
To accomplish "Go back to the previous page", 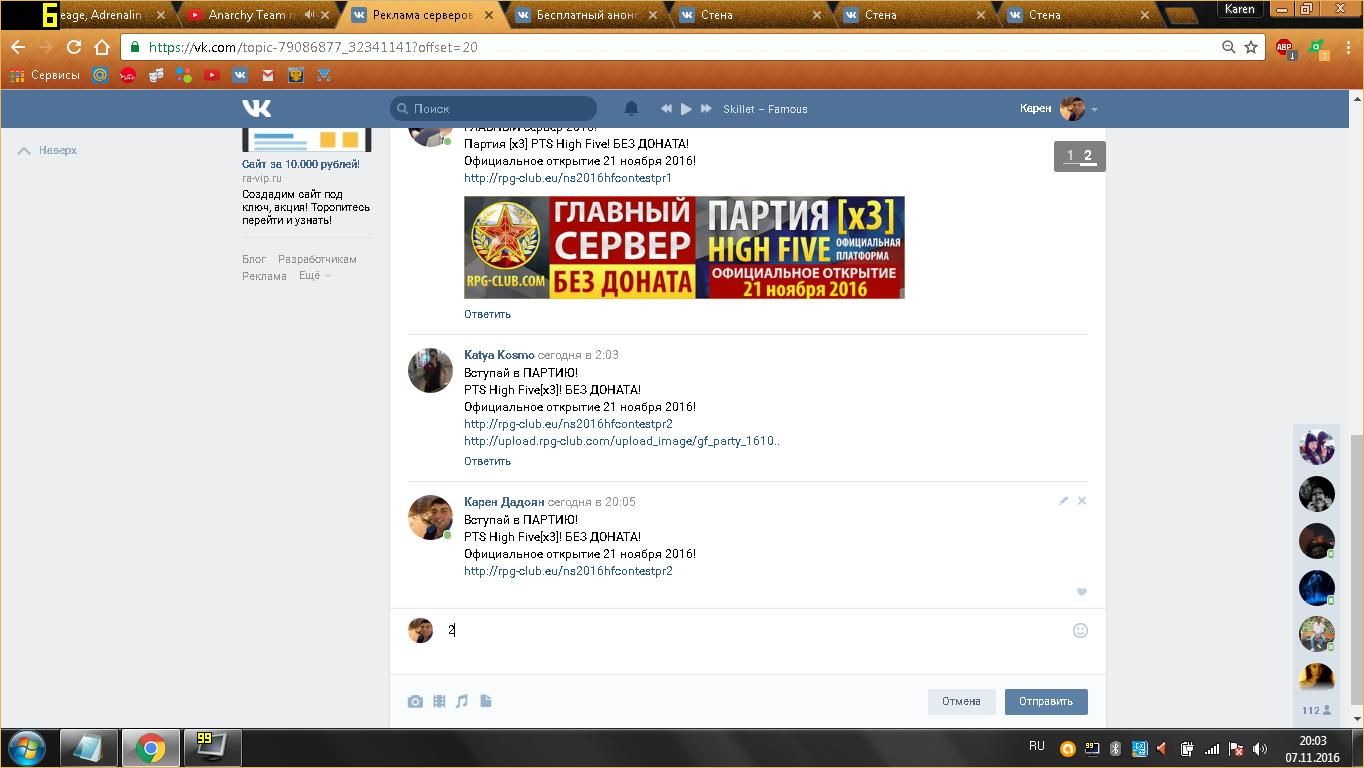I will click(18, 47).
